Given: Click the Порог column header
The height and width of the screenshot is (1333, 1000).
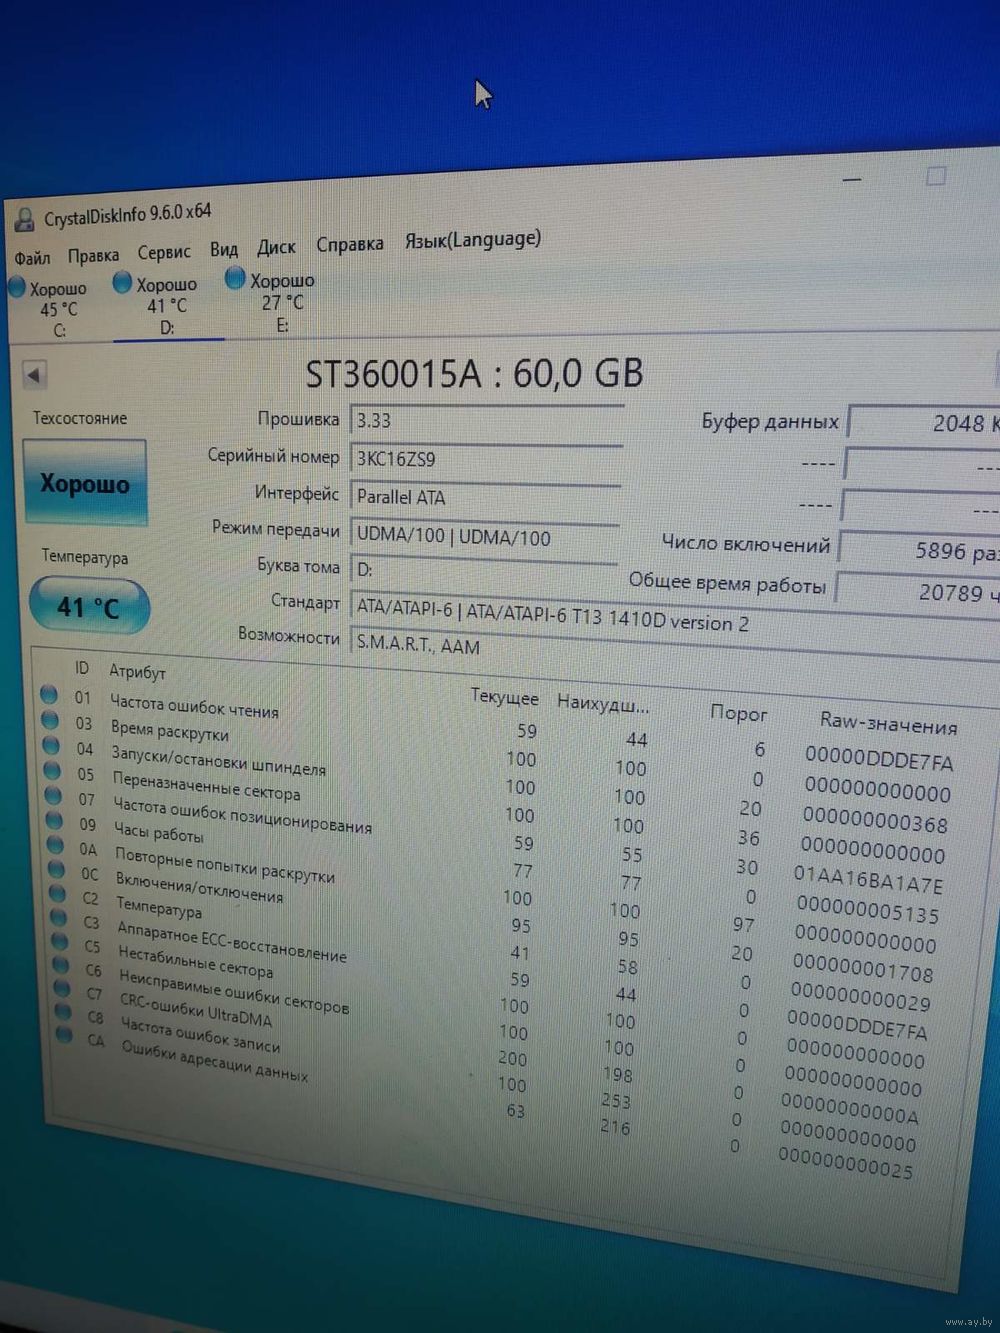Looking at the screenshot, I should 738,713.
